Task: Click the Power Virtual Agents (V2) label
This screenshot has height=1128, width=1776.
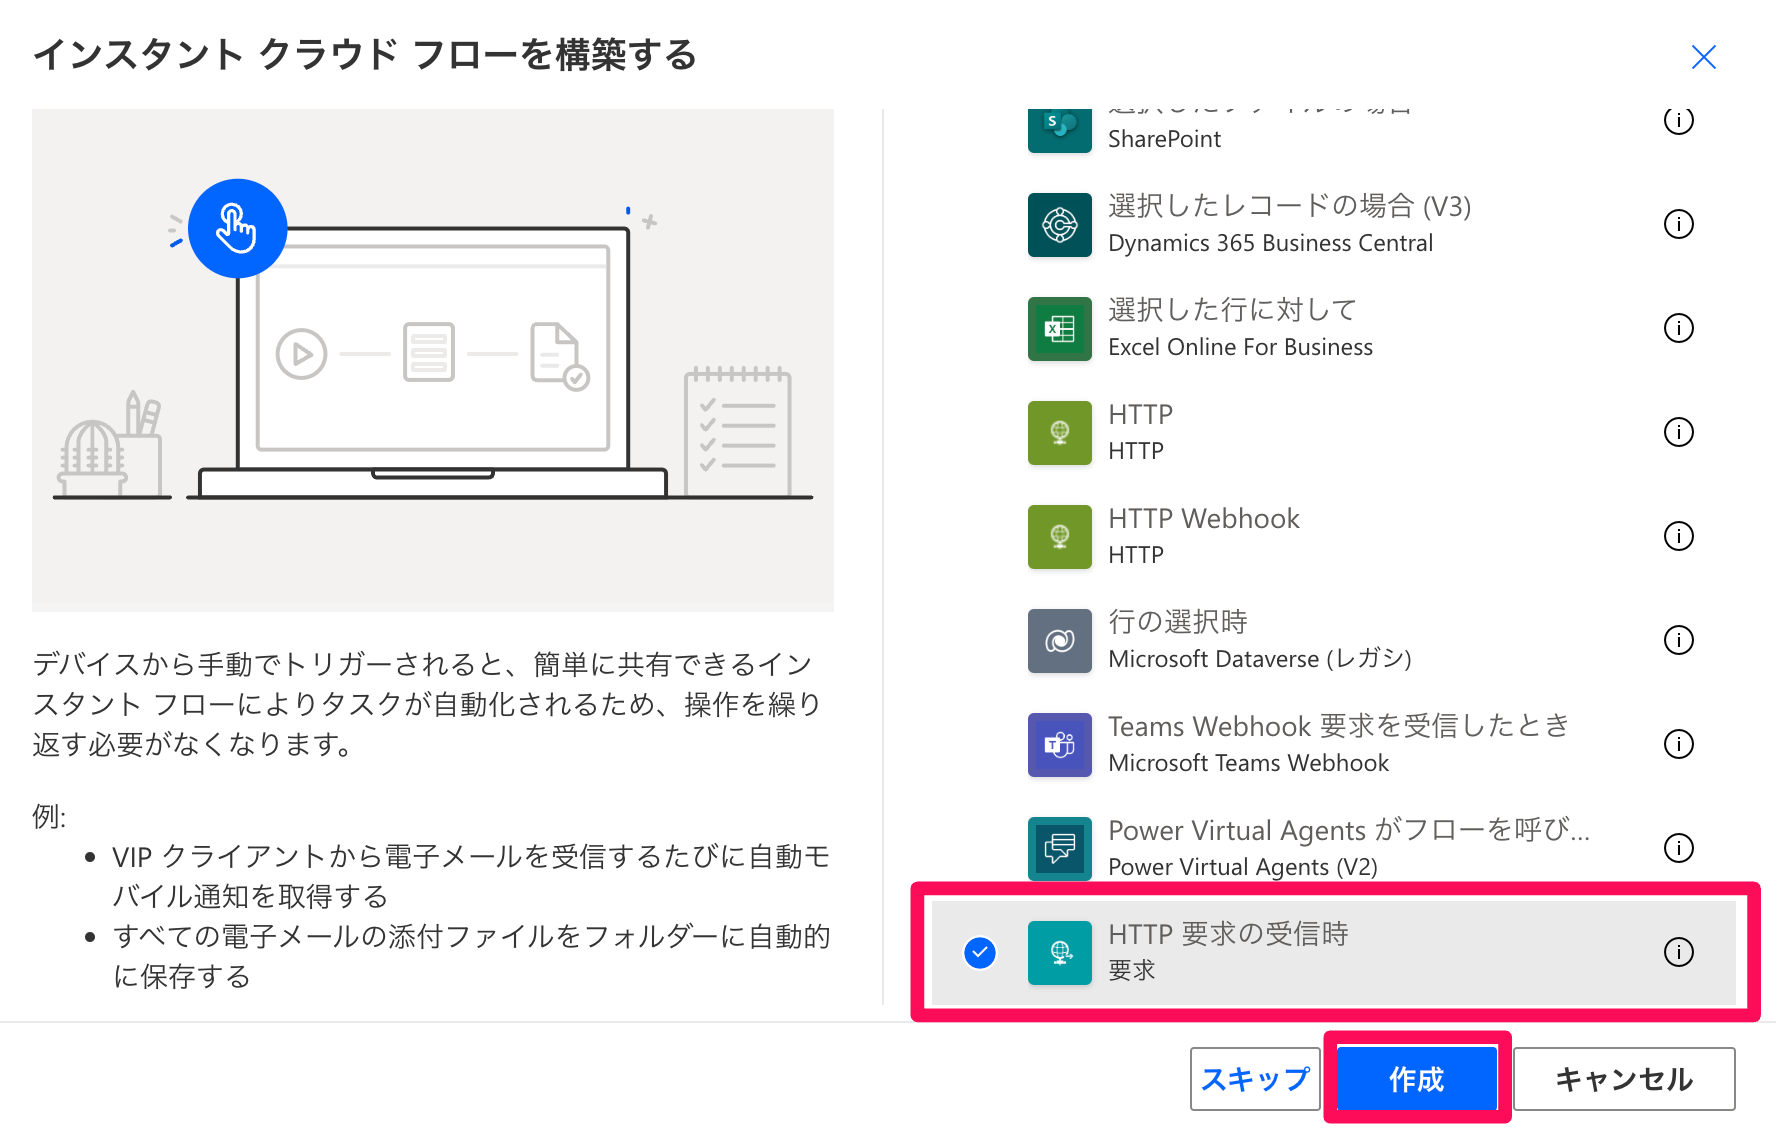Action: coord(1243,867)
